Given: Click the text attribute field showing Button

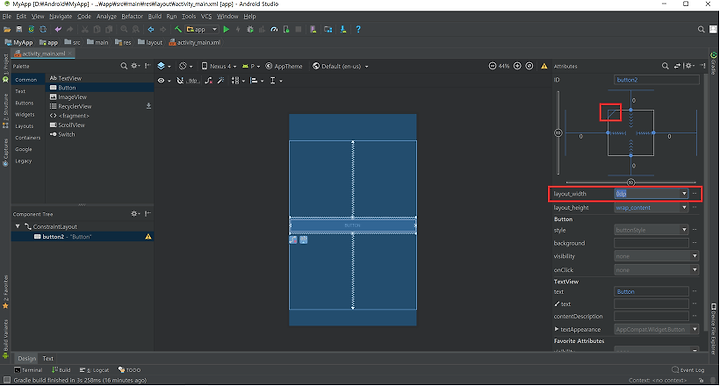Looking at the screenshot, I should [651, 292].
